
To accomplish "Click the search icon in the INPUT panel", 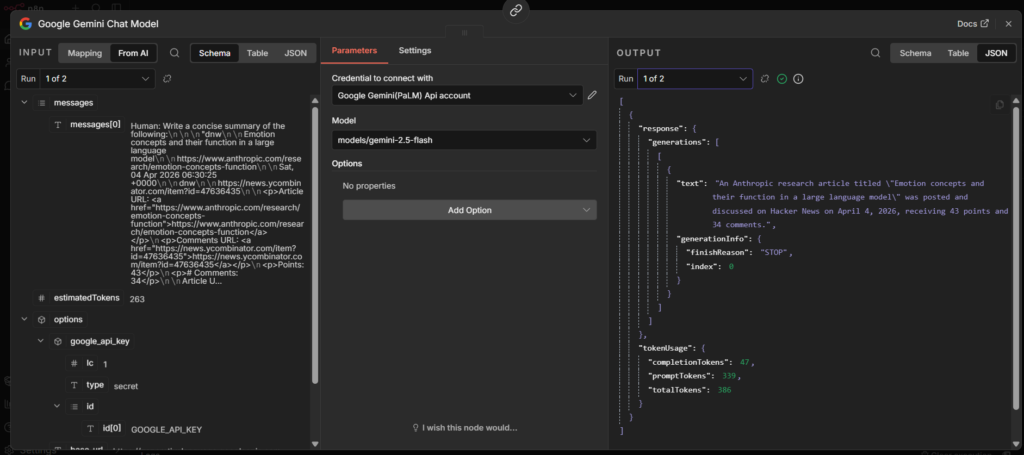I will 175,53.
